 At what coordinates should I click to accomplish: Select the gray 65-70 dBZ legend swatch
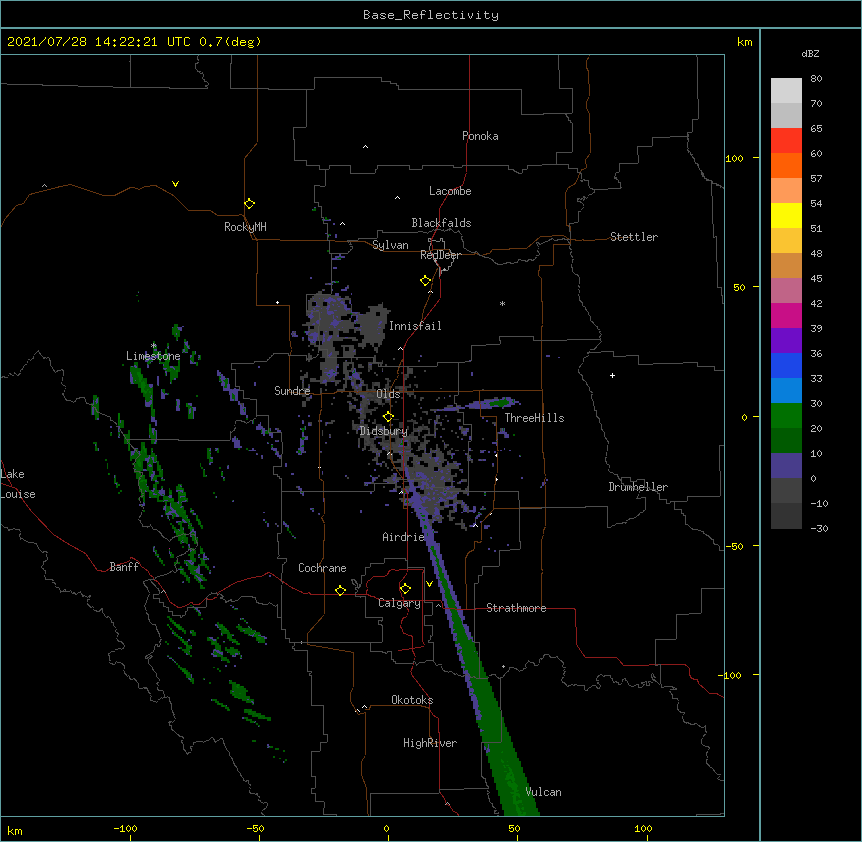[x=786, y=115]
